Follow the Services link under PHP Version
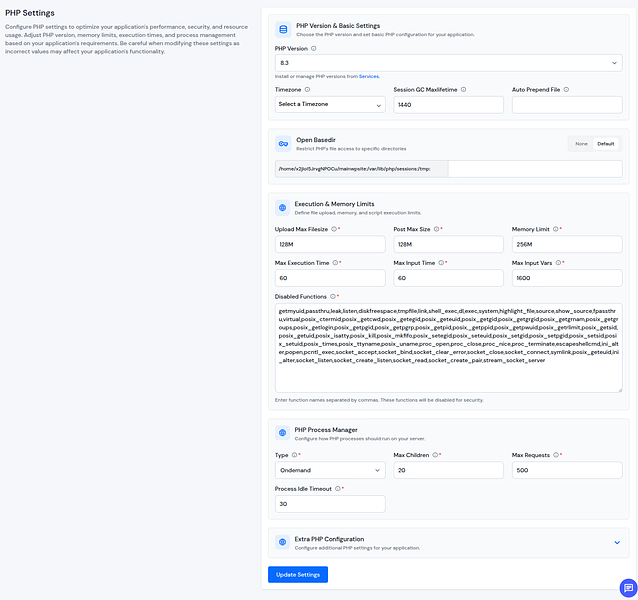The width and height of the screenshot is (638, 600). click(x=369, y=76)
